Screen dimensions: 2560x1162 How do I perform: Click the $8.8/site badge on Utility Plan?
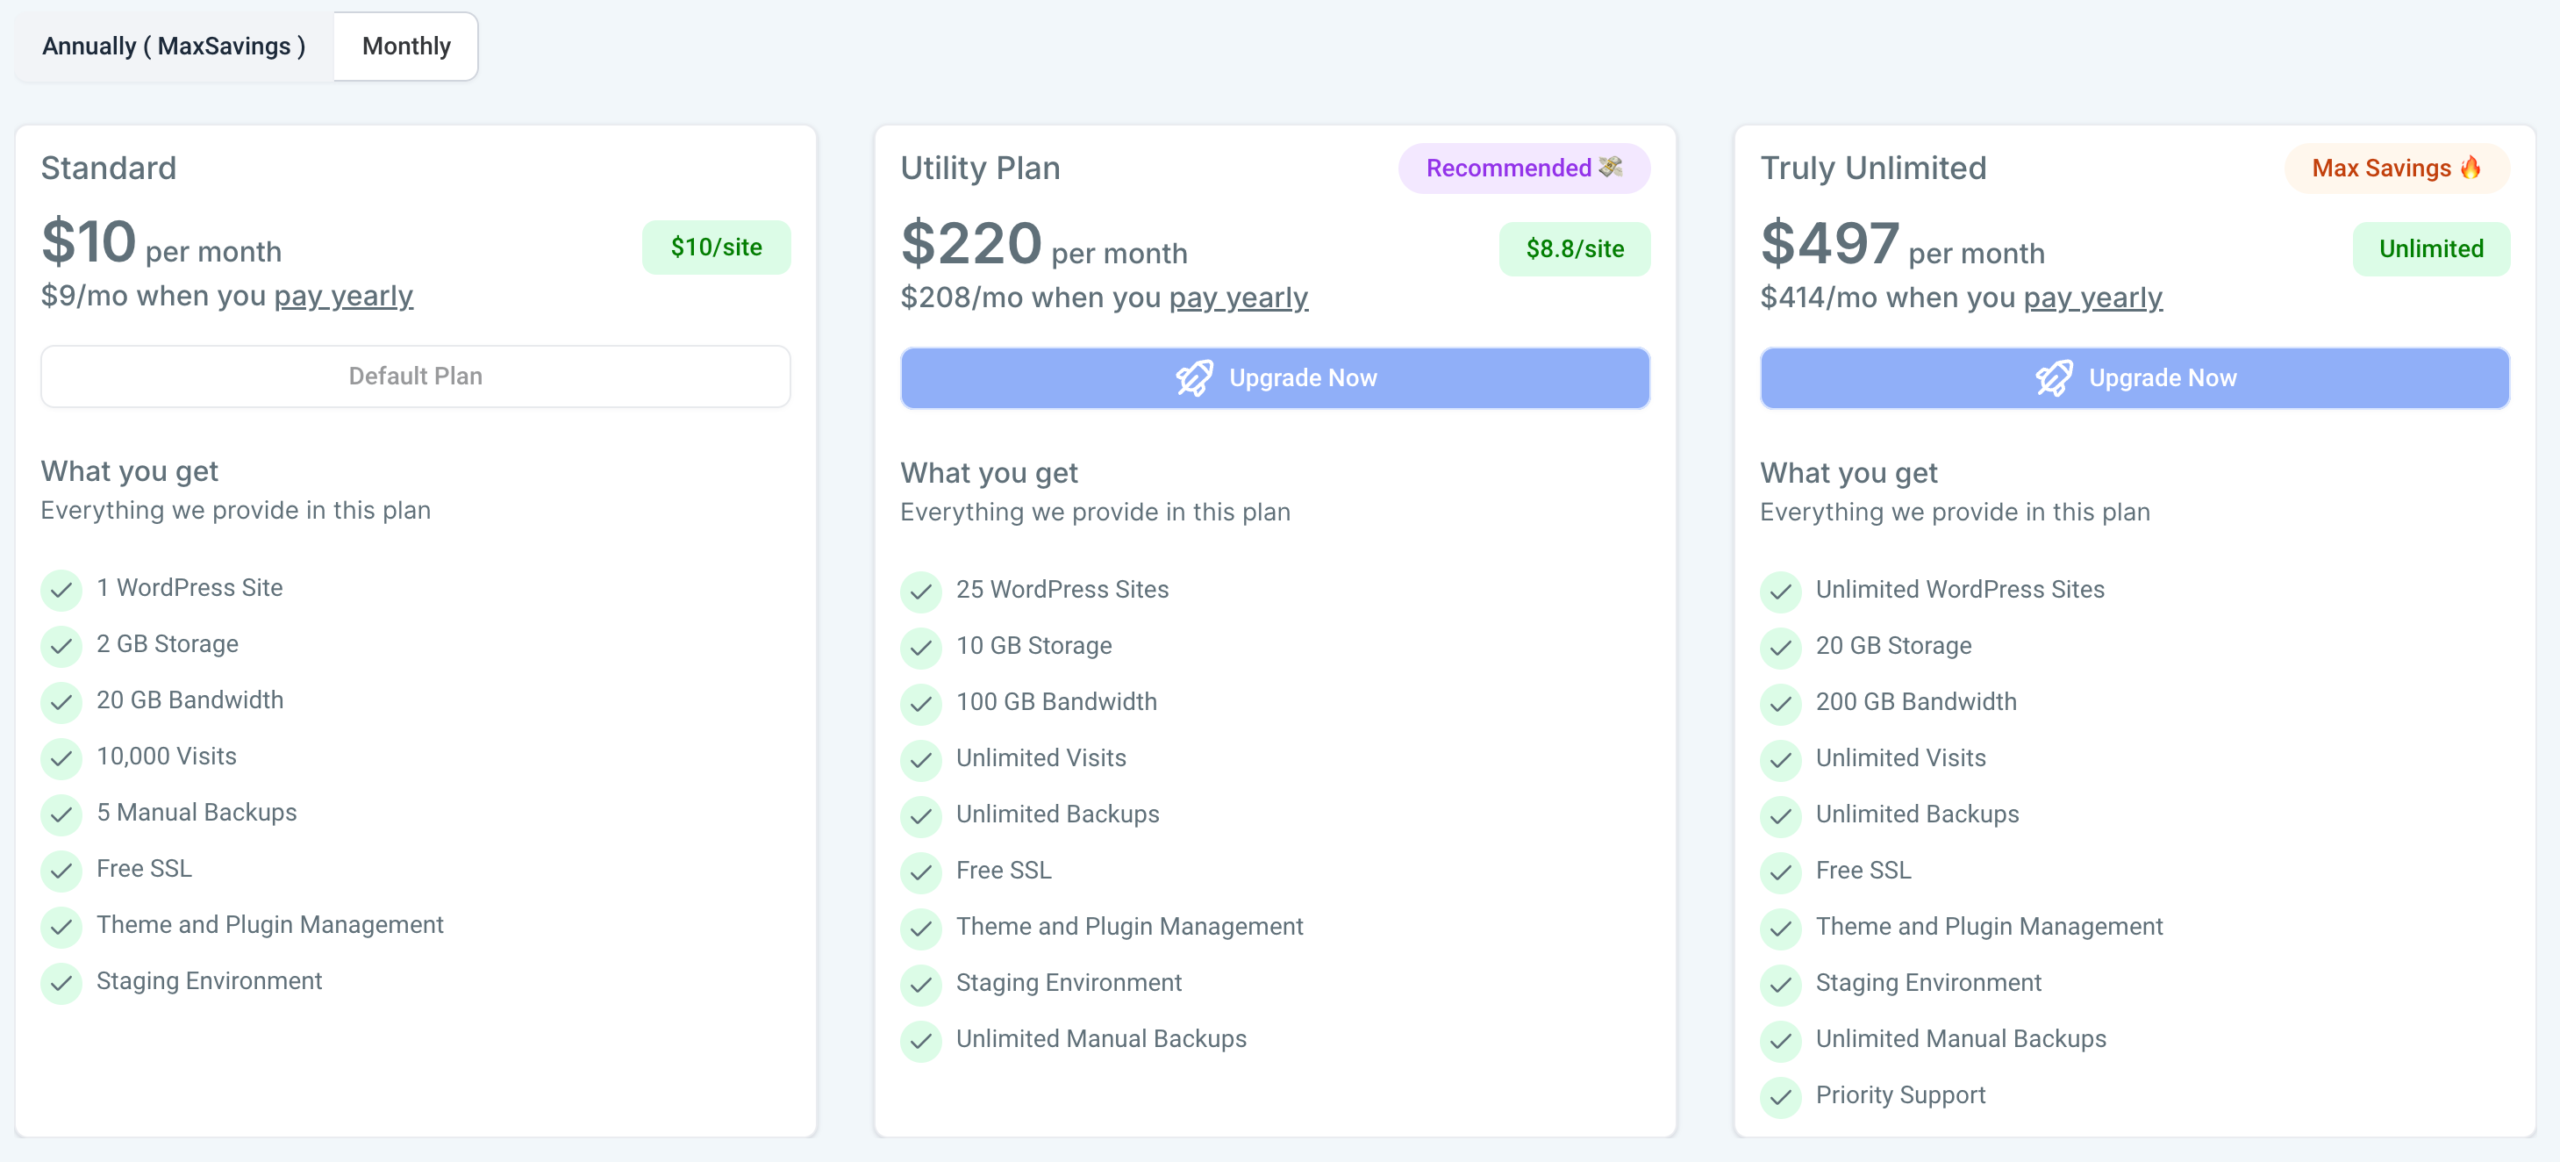1575,248
